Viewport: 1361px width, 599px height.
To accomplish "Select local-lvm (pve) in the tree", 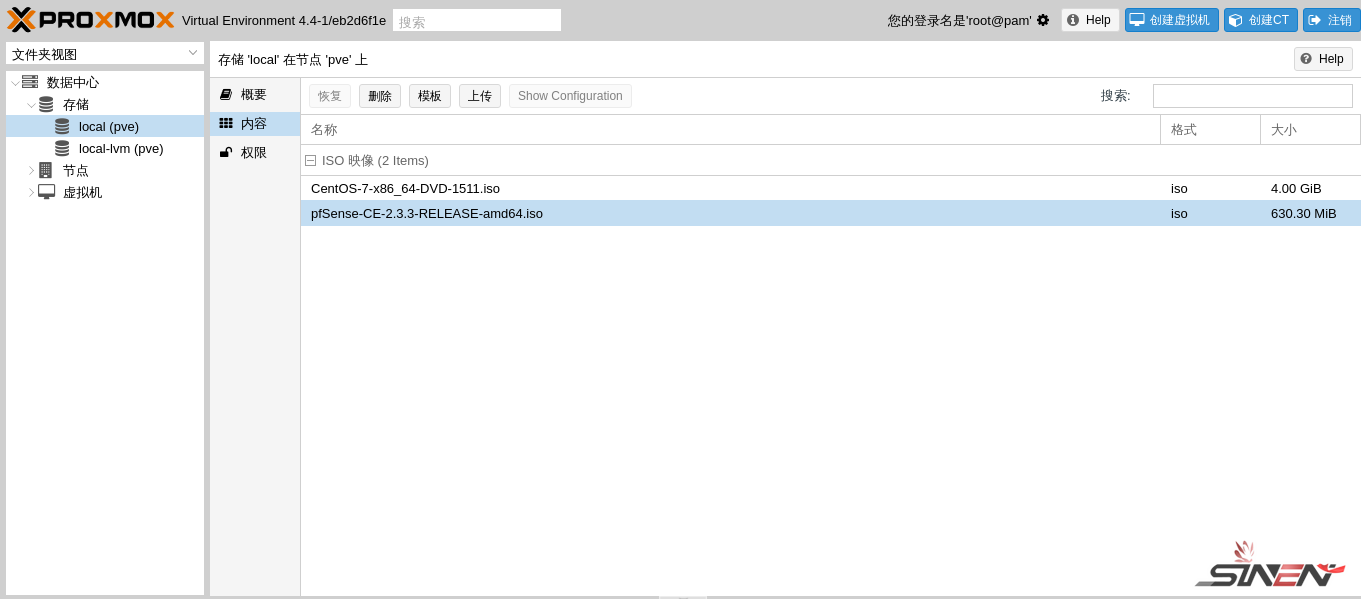I will tap(105, 148).
